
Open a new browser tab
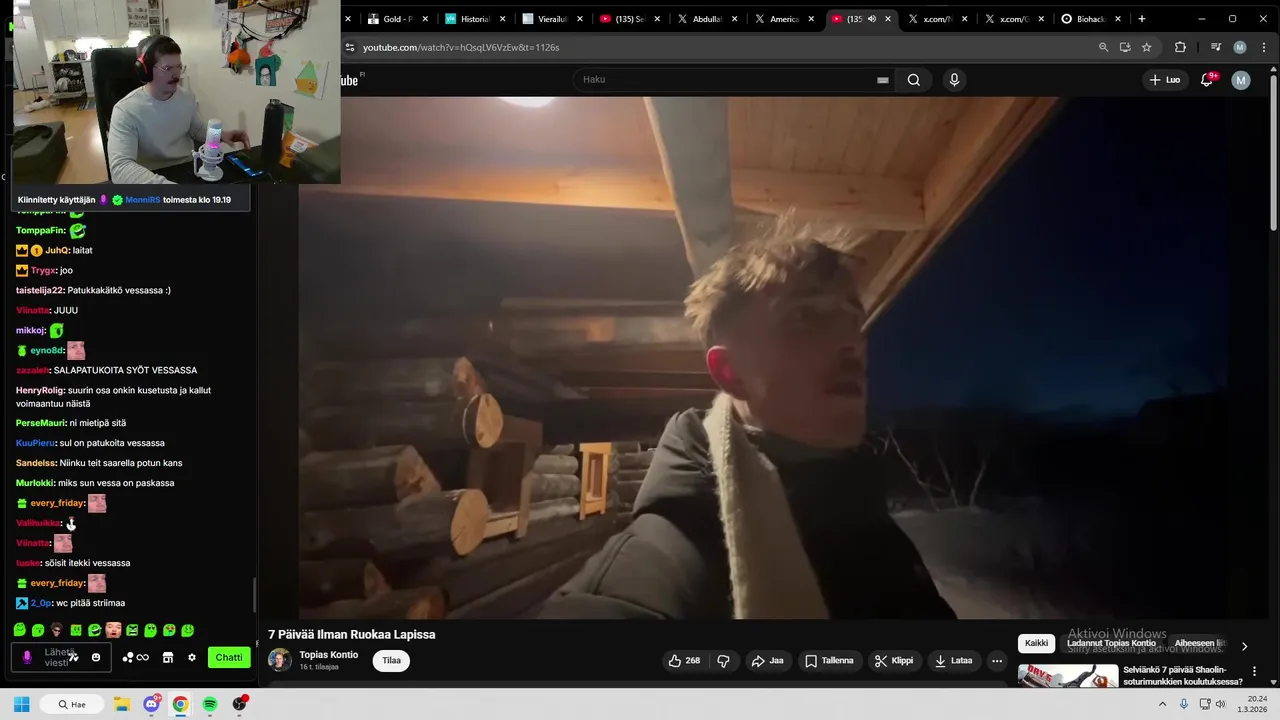tap(1141, 19)
